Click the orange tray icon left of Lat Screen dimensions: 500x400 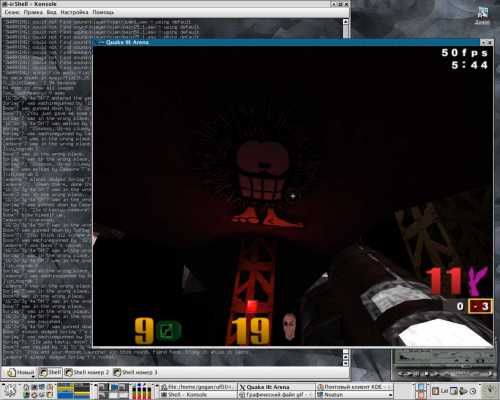pos(435,391)
